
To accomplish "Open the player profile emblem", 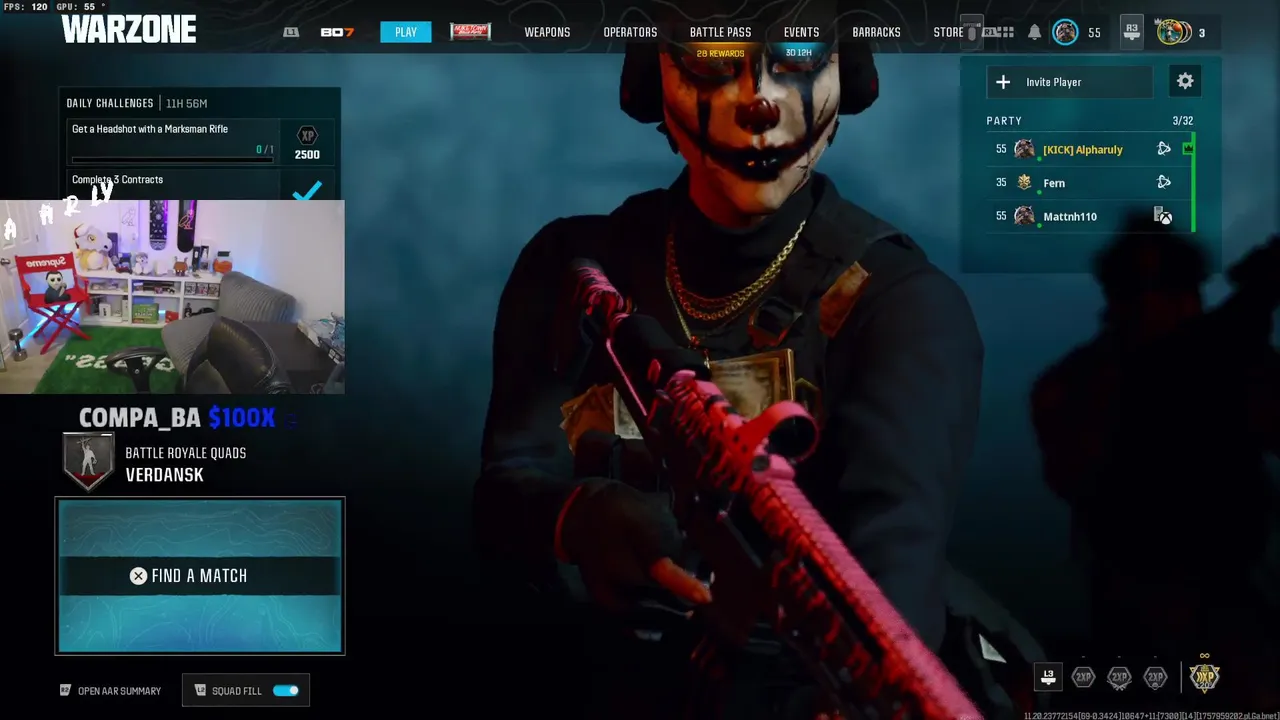I will click(1065, 32).
